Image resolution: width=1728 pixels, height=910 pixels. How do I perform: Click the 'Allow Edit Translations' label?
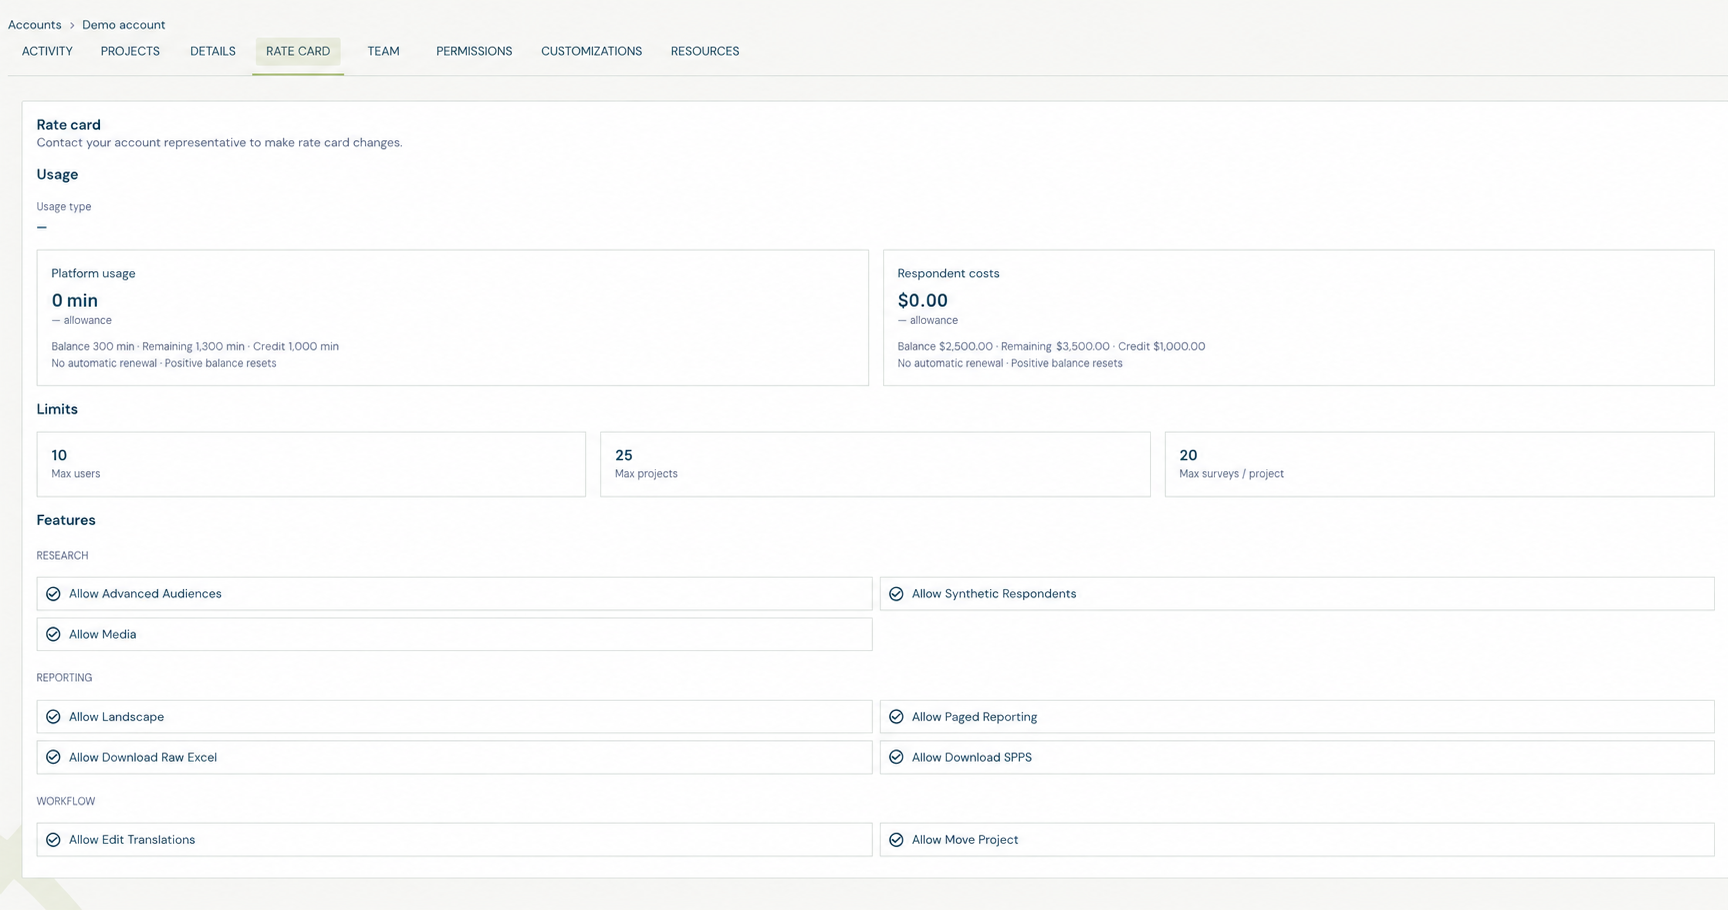132,840
